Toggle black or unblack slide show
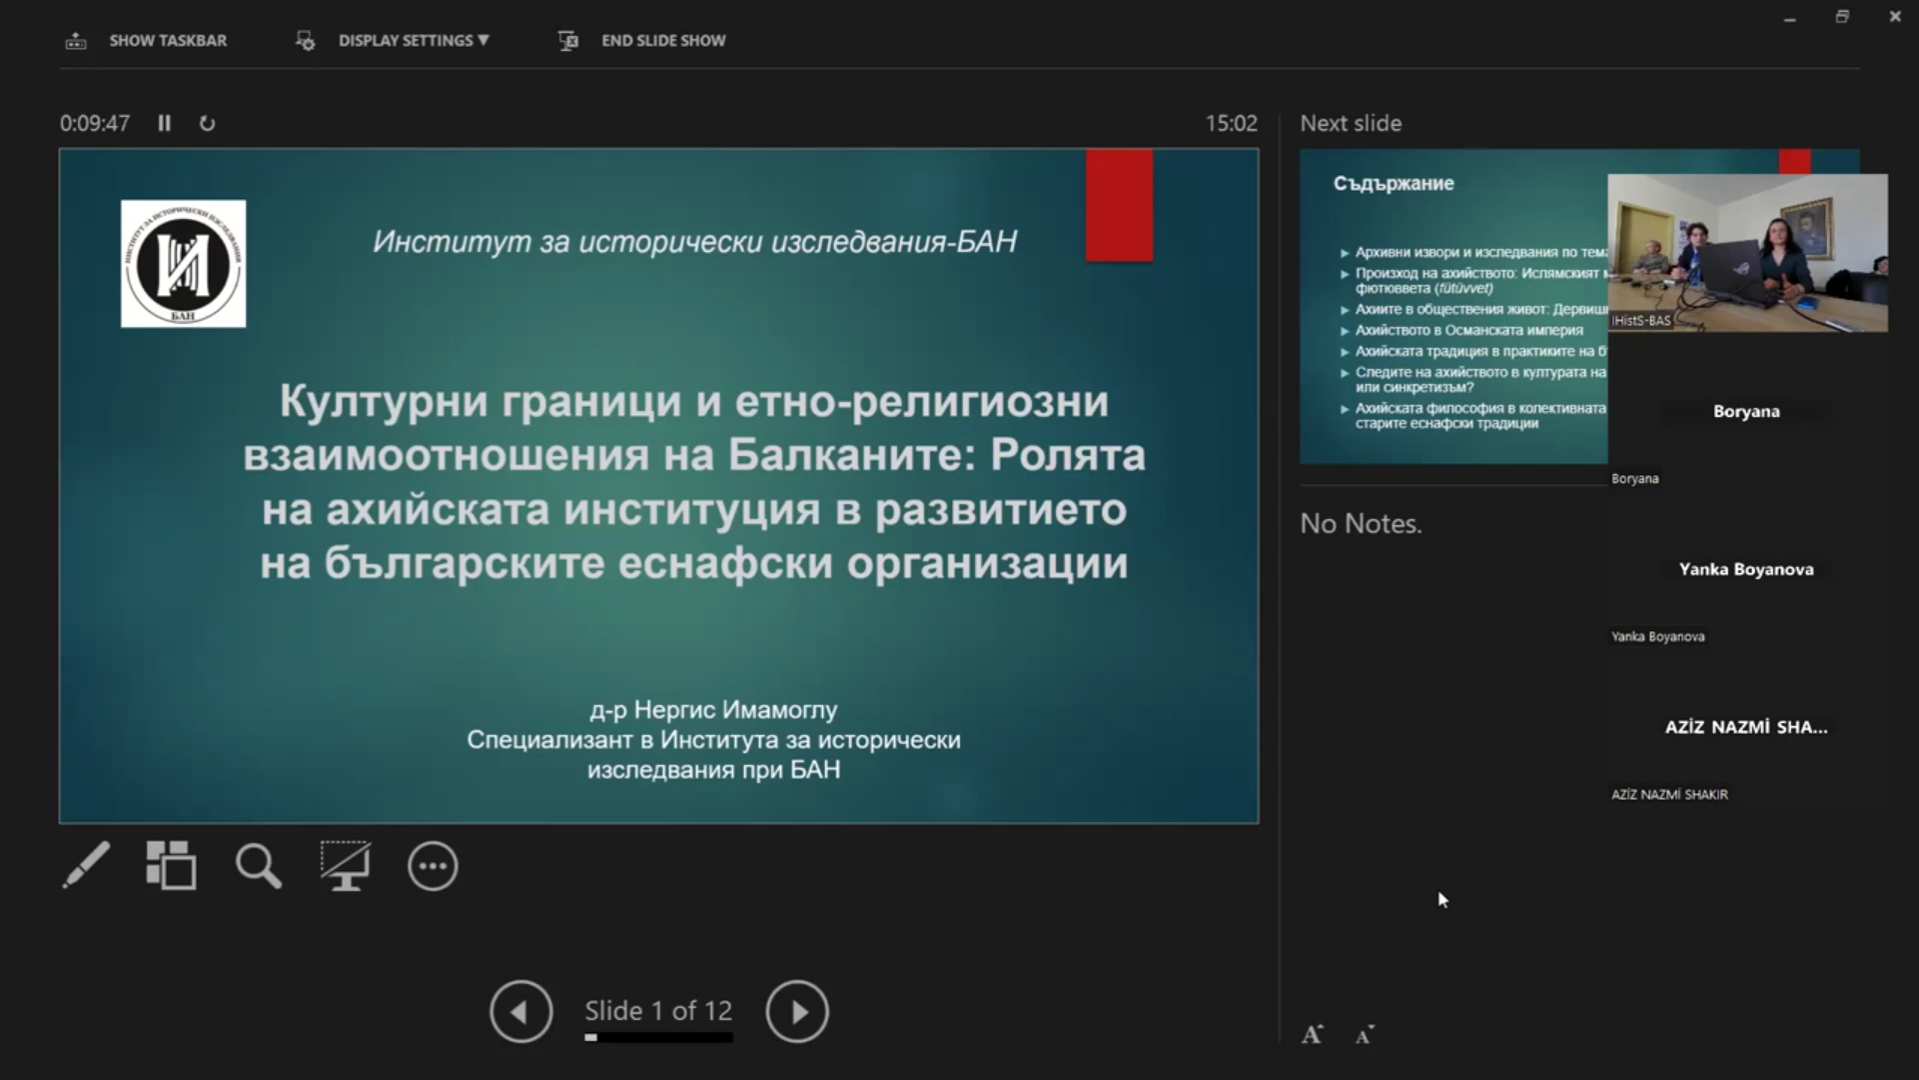Image resolution: width=1919 pixels, height=1080 pixels. click(x=345, y=865)
